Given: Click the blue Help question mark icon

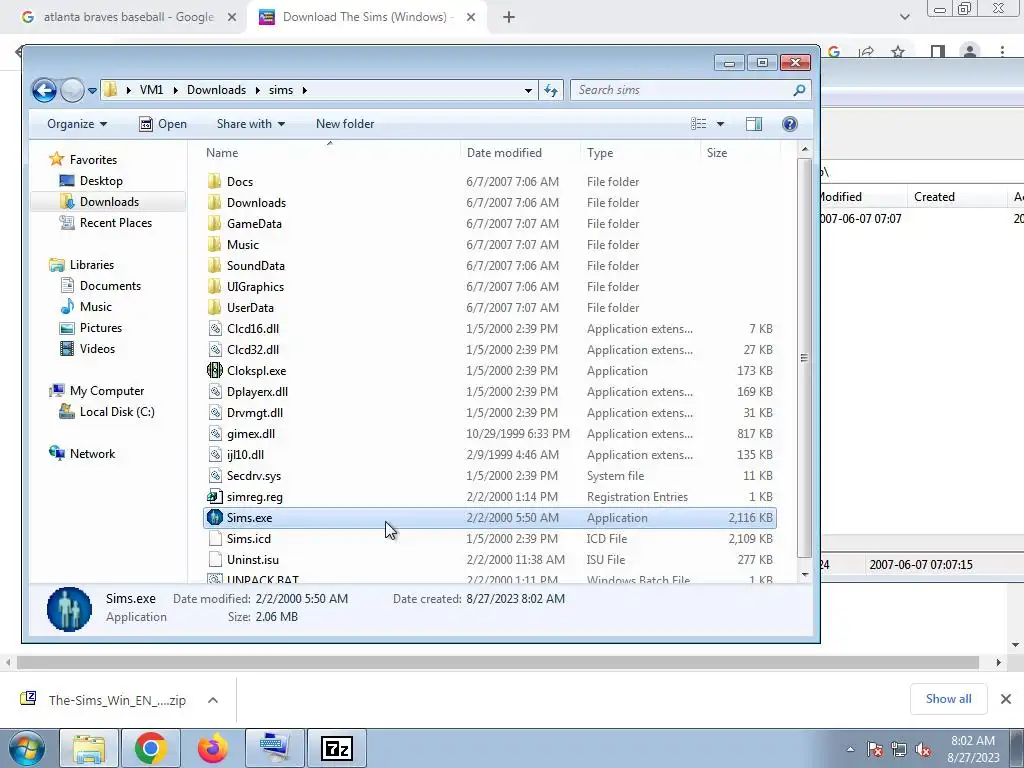Looking at the screenshot, I should tap(790, 124).
